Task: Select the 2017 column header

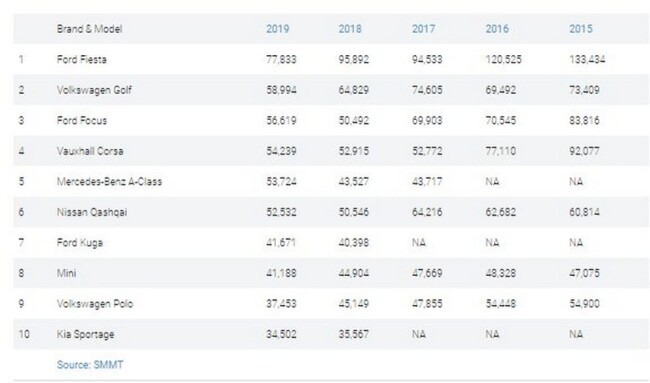Action: pyautogui.click(x=423, y=29)
